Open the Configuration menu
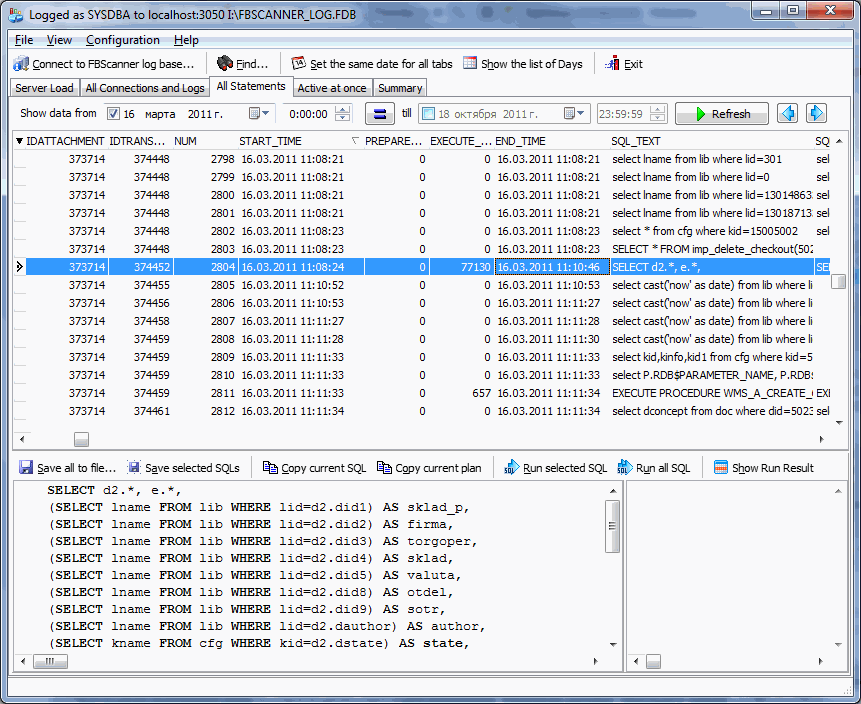The image size is (861, 704). click(122, 40)
